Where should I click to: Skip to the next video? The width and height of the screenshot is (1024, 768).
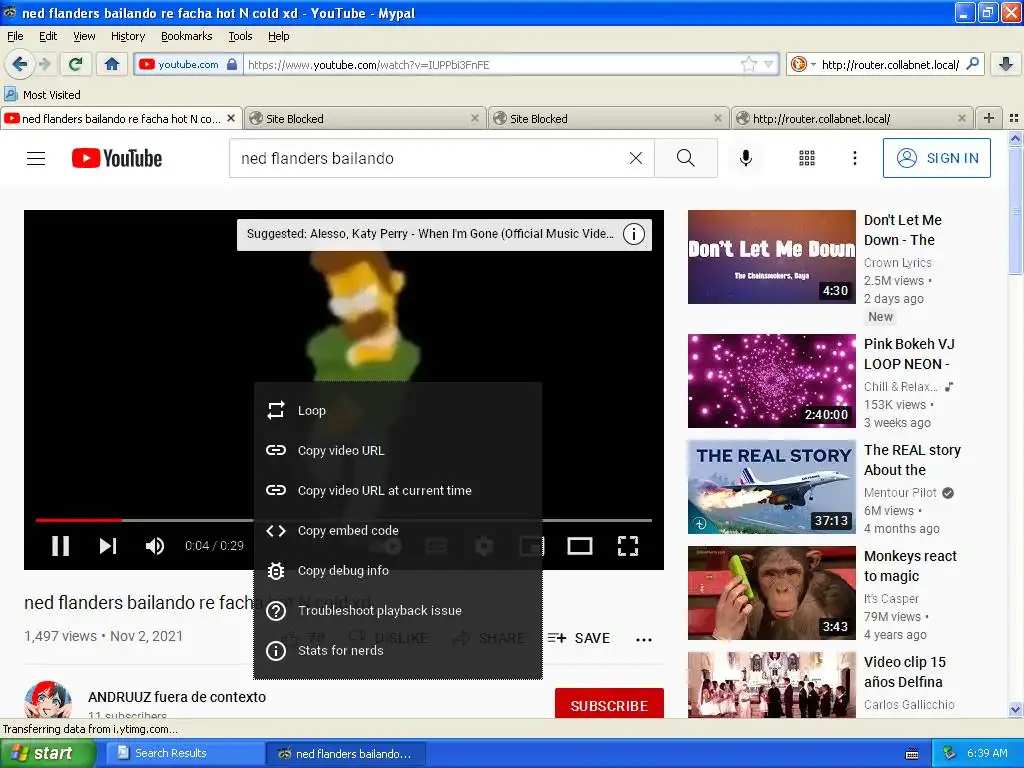coord(108,545)
